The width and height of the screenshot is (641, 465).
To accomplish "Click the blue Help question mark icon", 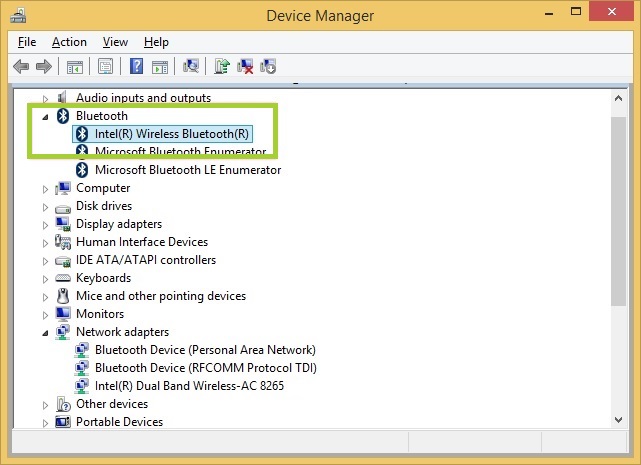I will click(136, 66).
